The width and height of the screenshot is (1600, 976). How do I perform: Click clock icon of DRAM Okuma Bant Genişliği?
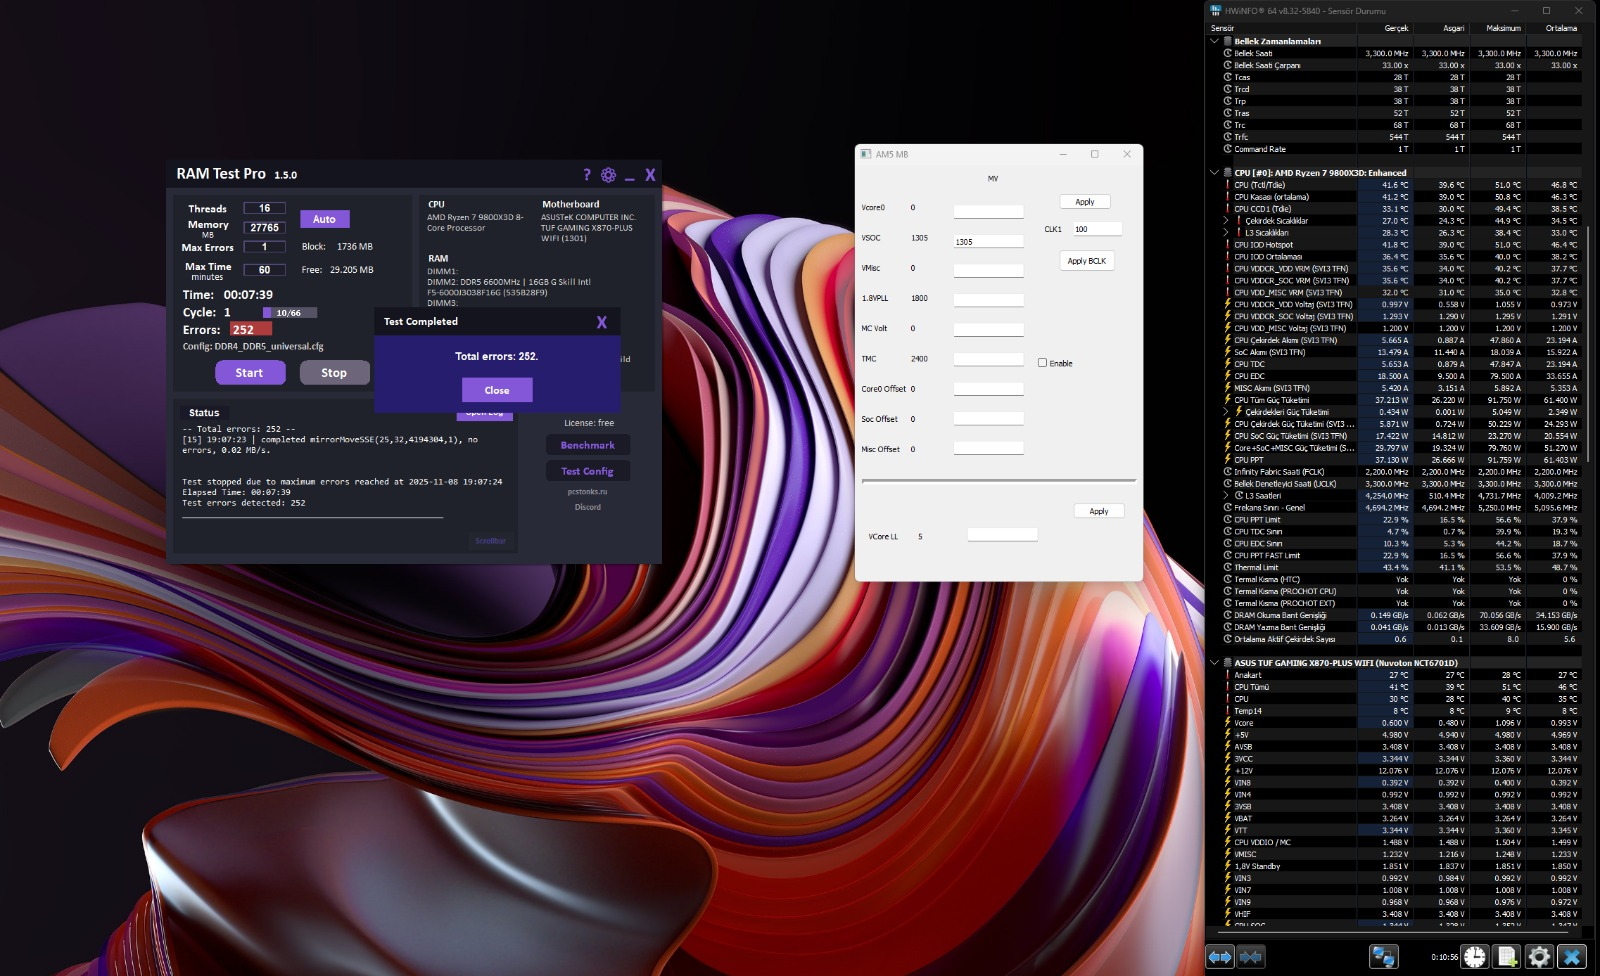[x=1228, y=615]
